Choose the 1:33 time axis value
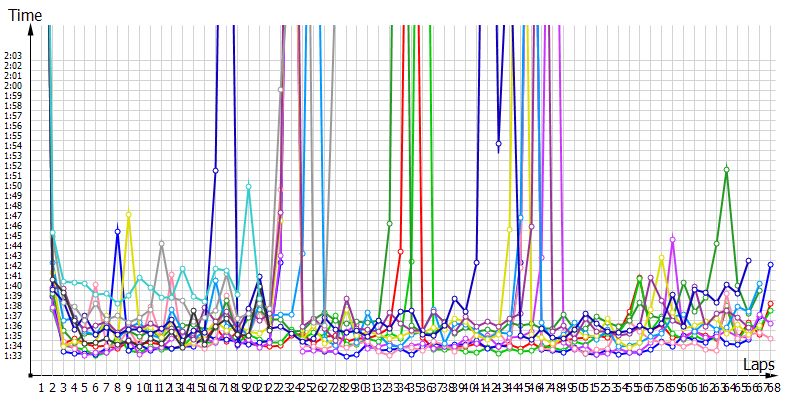The height and width of the screenshot is (400, 800). pyautogui.click(x=13, y=356)
